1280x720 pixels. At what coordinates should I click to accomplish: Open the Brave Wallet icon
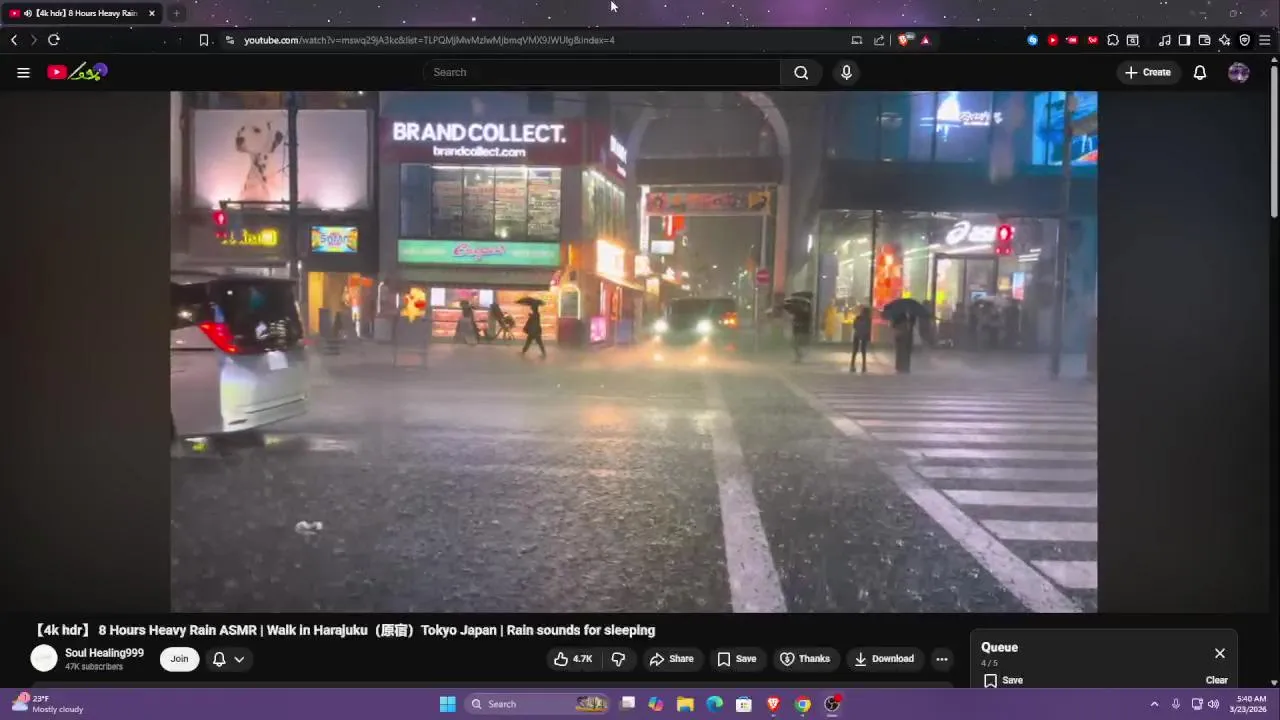pos(1204,40)
